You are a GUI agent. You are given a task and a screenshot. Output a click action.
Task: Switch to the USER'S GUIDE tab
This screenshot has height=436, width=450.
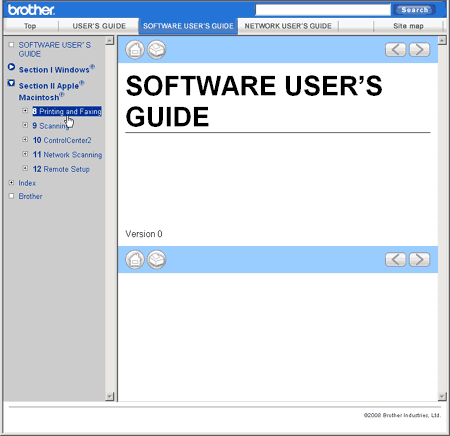pos(99,26)
